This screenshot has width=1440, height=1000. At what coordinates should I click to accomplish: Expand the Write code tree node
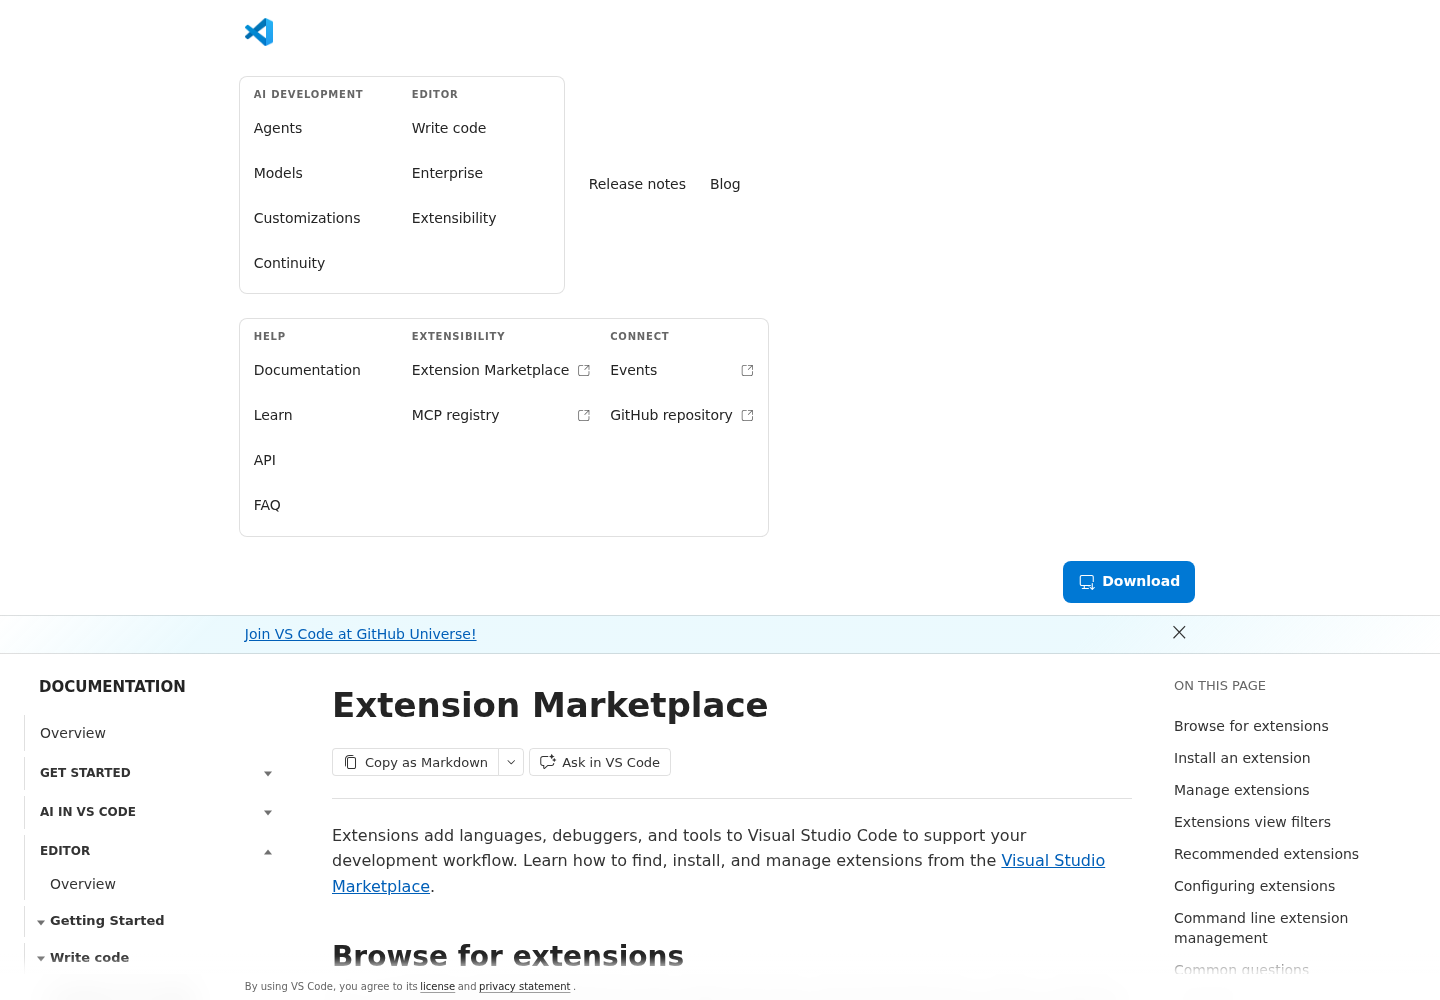coord(41,958)
